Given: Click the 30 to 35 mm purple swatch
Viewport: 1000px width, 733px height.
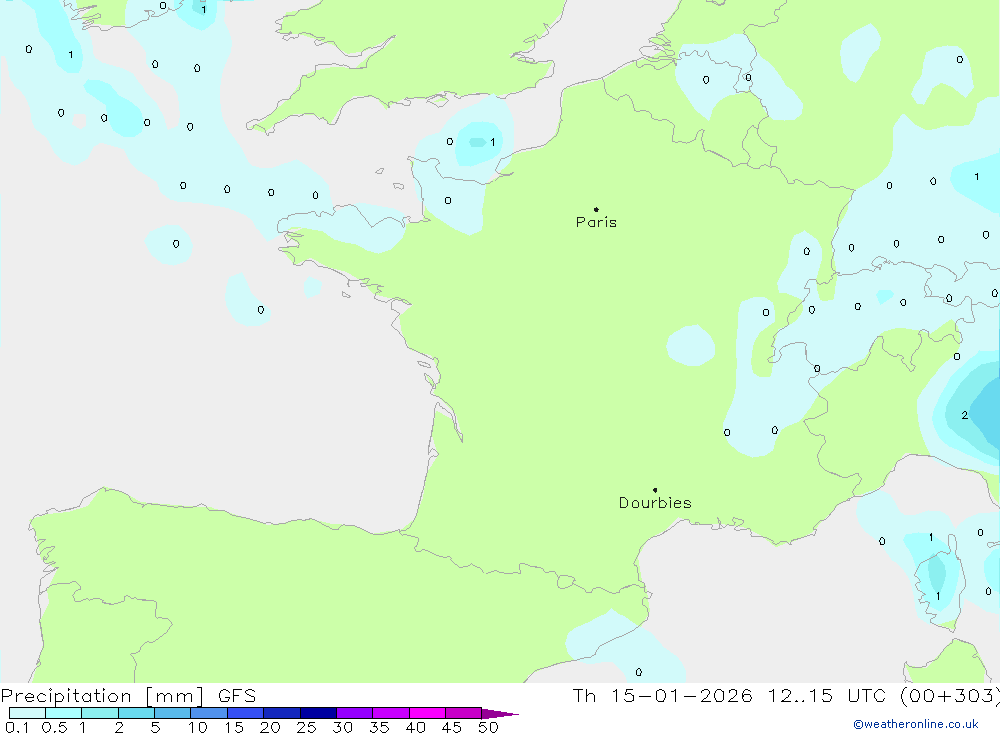Looking at the screenshot, I should 355,713.
